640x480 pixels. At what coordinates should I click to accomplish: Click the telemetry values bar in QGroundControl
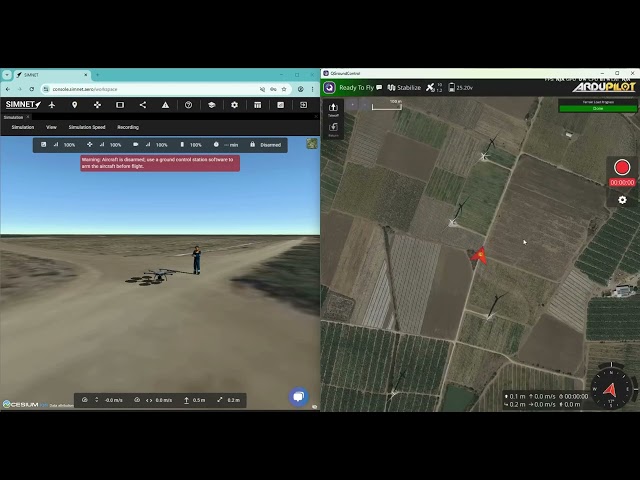coord(546,400)
